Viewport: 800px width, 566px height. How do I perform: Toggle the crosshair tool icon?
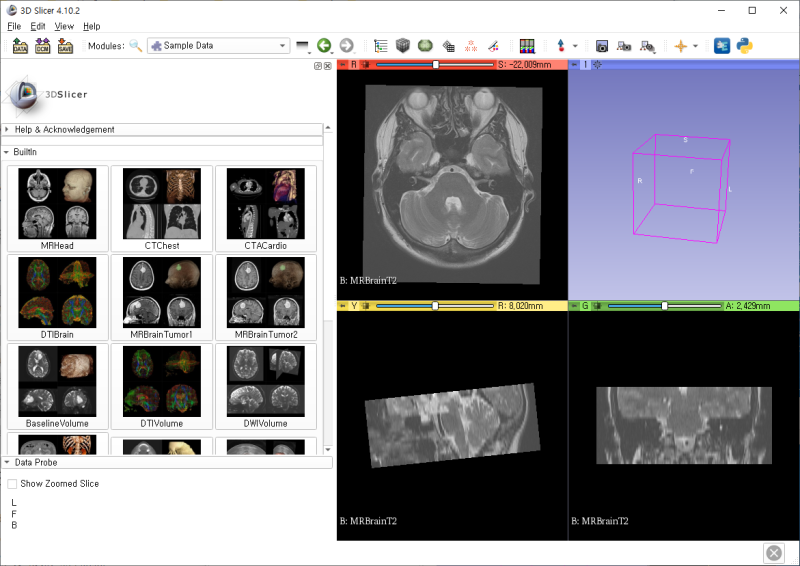681,46
